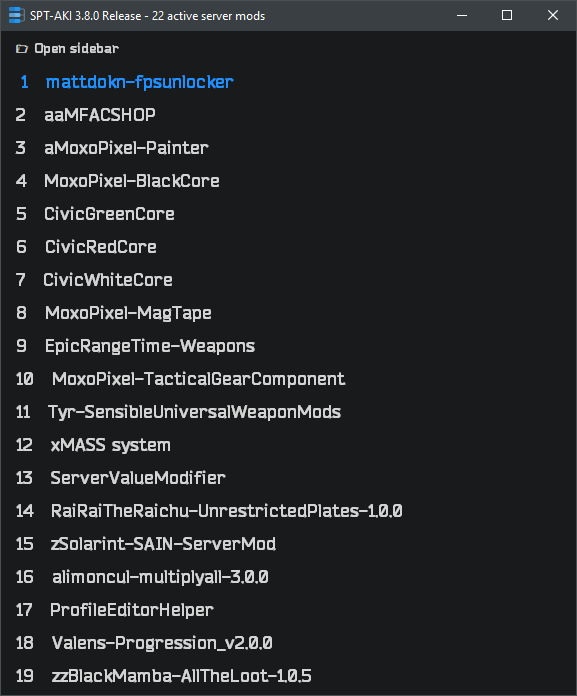The image size is (577, 696).
Task: Click the ServerValueModifier mod
Action: point(138,478)
